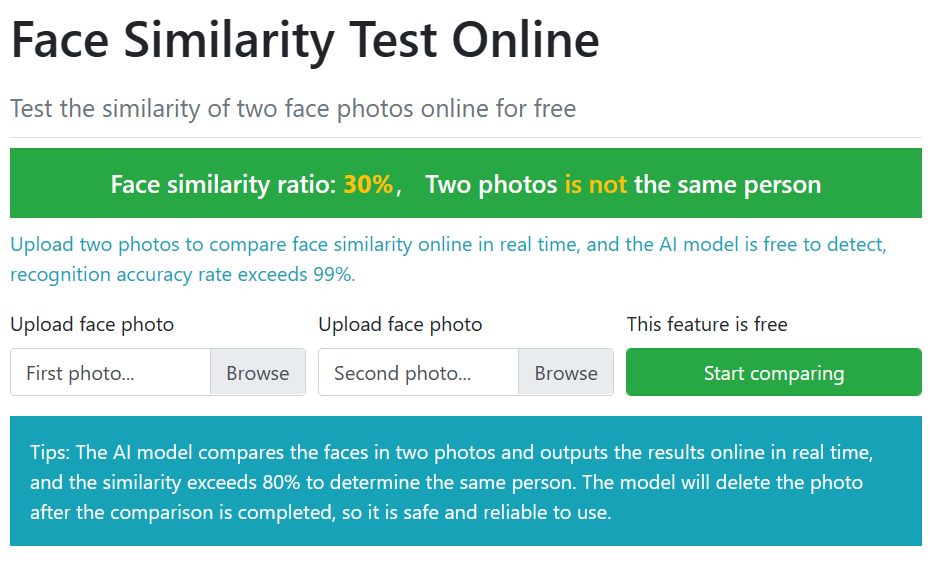Image resolution: width=935 pixels, height=563 pixels.
Task: Click the "Two photos" text in green banner
Action: (491, 184)
